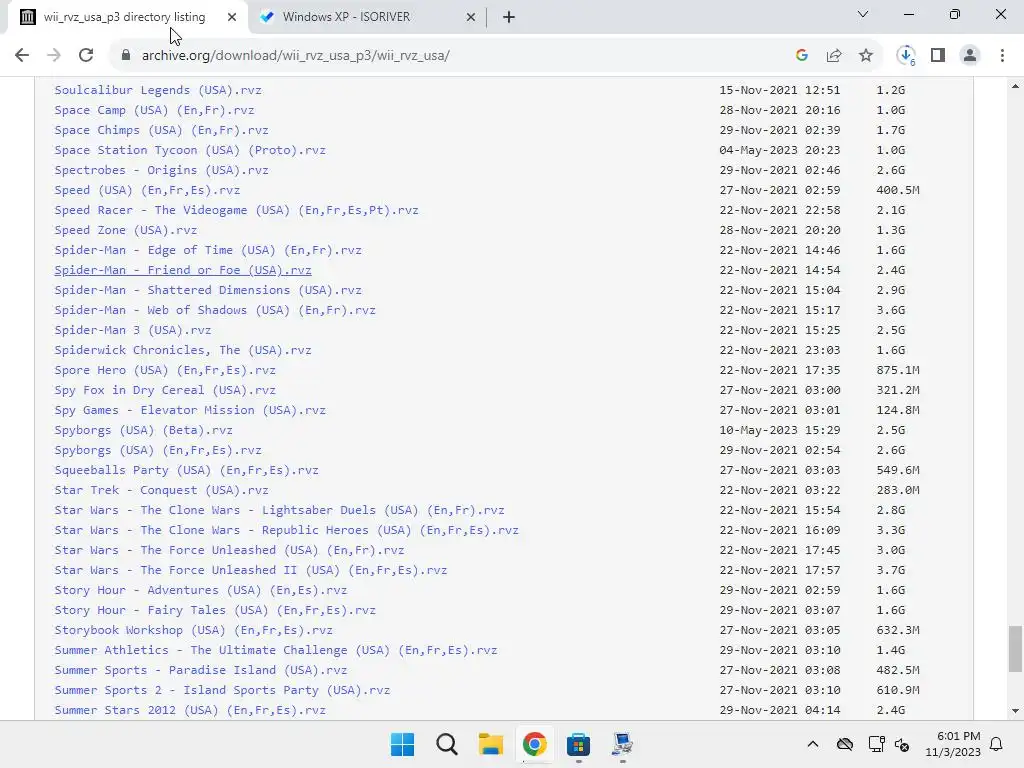Open a new browser tab

point(509,17)
